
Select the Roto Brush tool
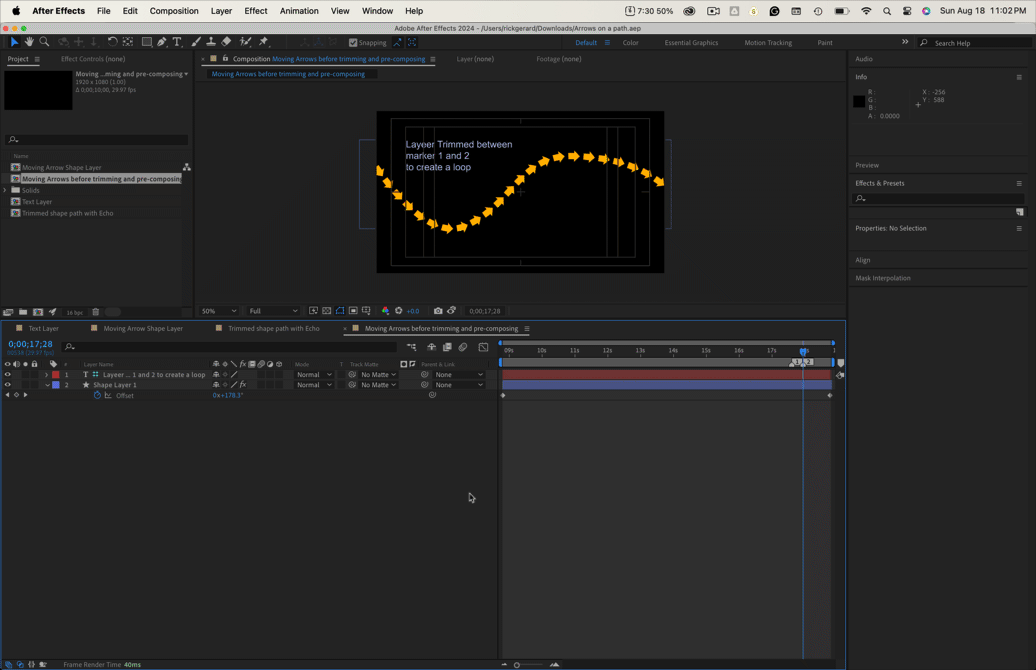click(245, 42)
